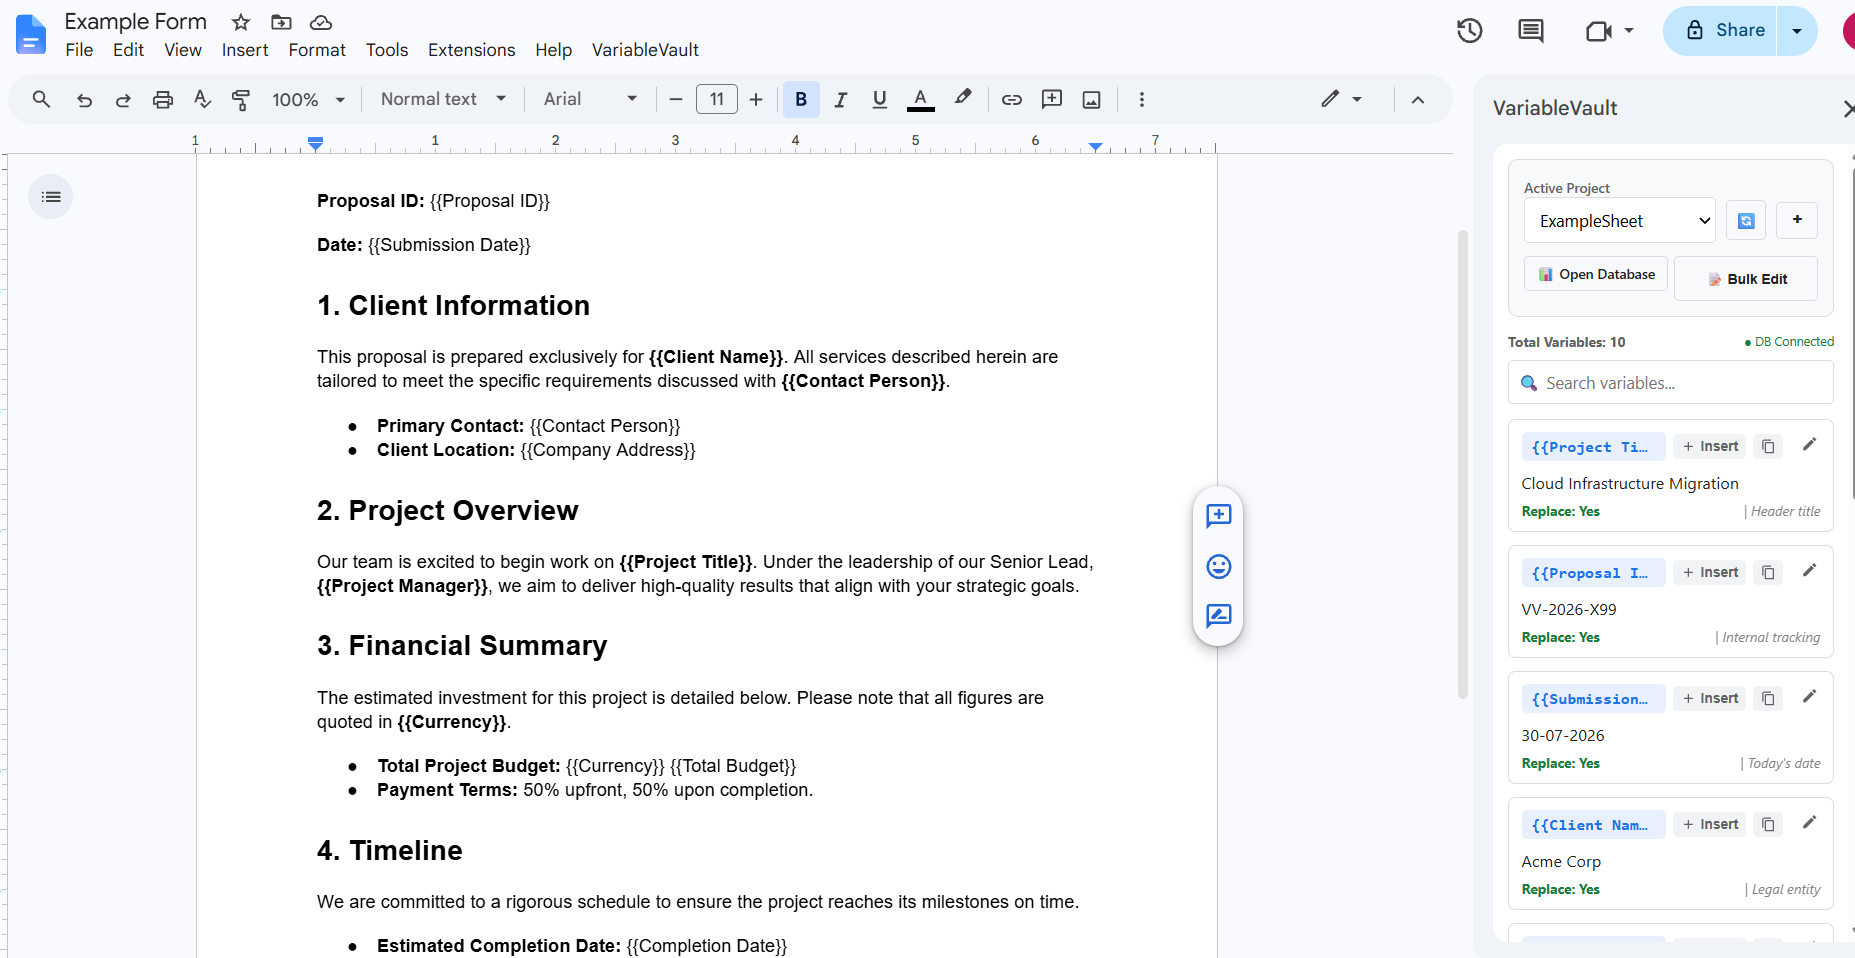Open the Format menu

pyautogui.click(x=317, y=50)
